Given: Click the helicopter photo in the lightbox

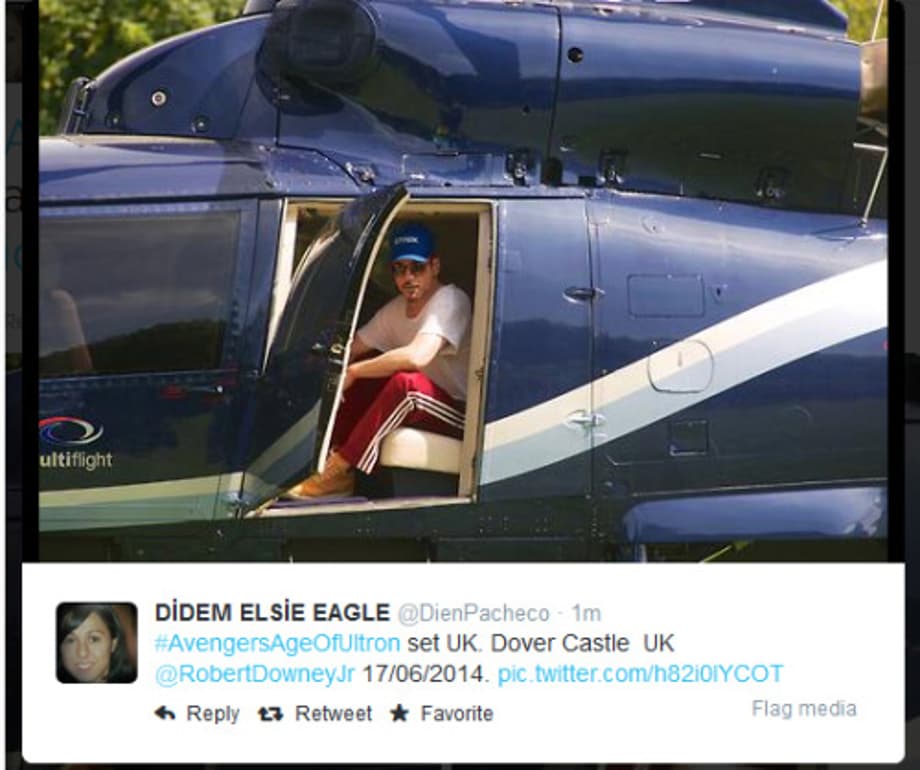Looking at the screenshot, I should tap(463, 281).
